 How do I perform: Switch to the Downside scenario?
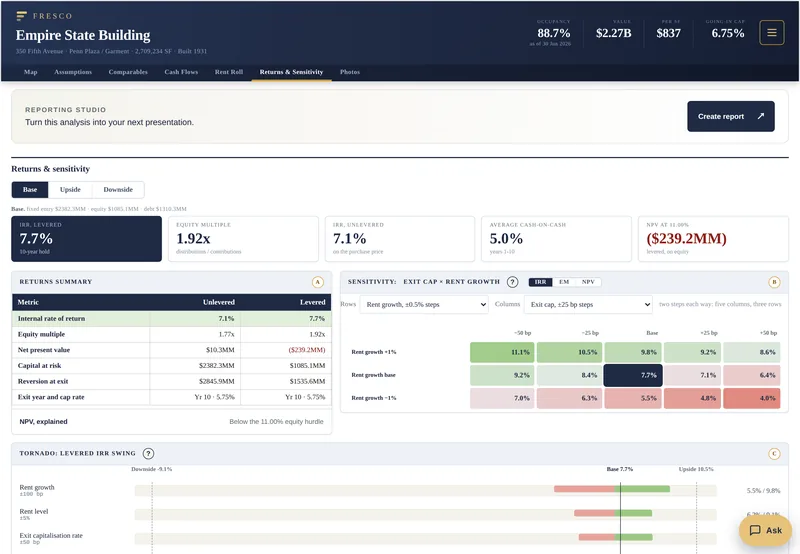click(118, 189)
